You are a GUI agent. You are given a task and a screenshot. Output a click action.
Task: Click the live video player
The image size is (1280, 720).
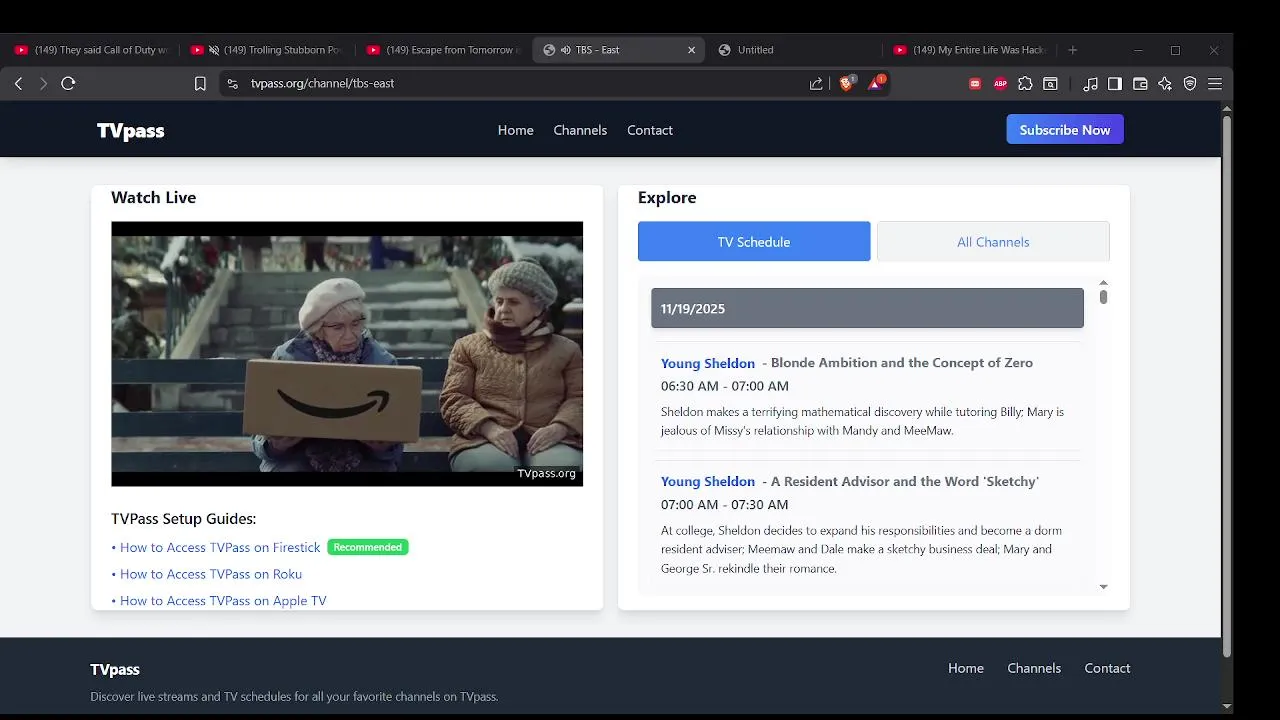click(347, 354)
